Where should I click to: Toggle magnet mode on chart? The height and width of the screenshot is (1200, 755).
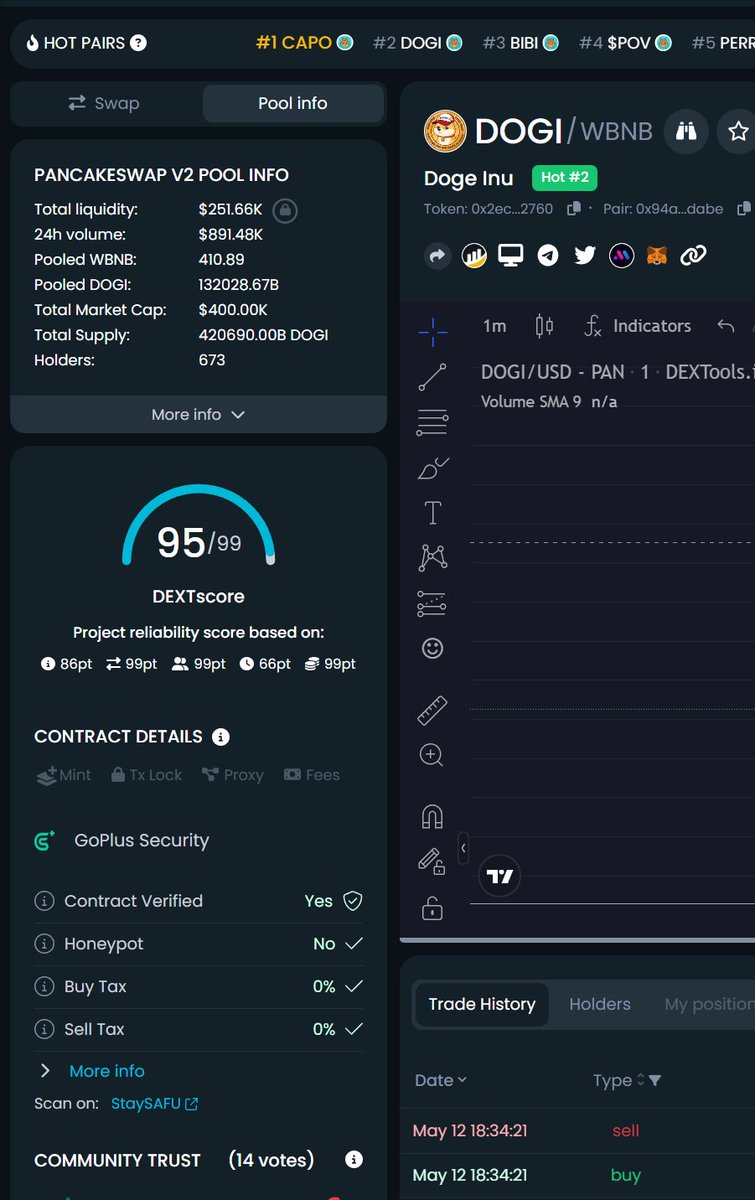(432, 816)
